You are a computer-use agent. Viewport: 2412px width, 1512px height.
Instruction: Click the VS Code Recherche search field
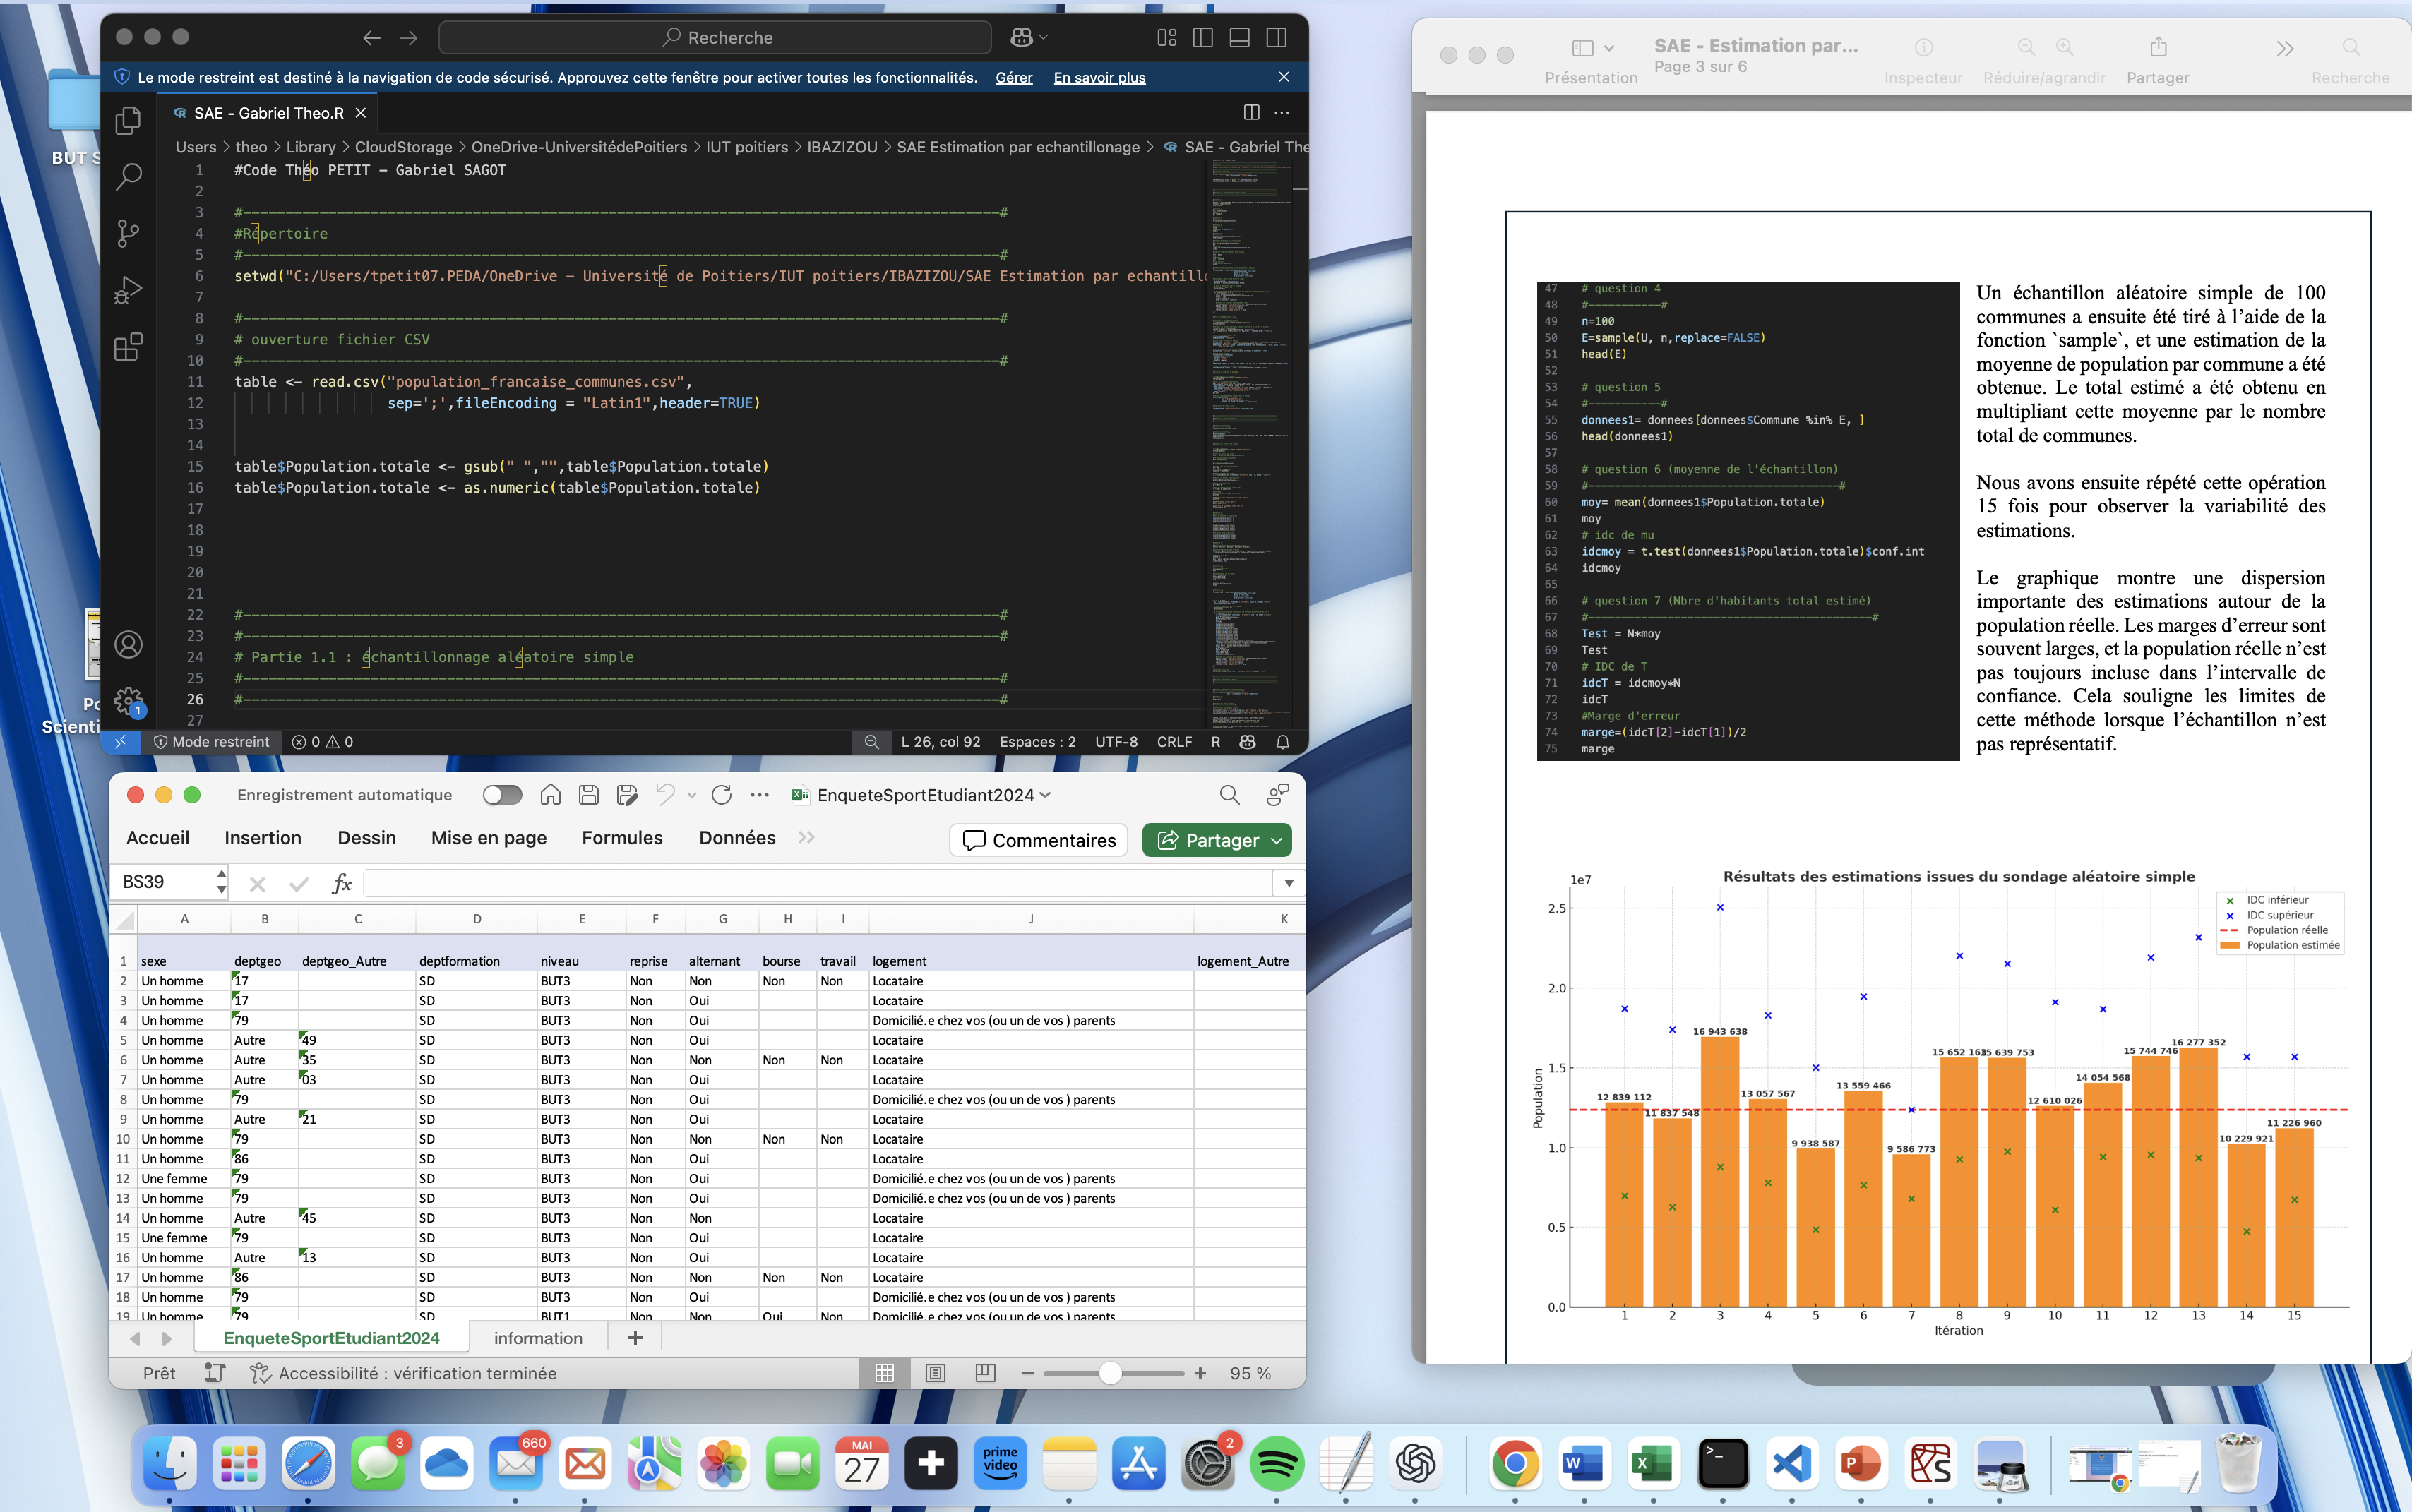716,37
